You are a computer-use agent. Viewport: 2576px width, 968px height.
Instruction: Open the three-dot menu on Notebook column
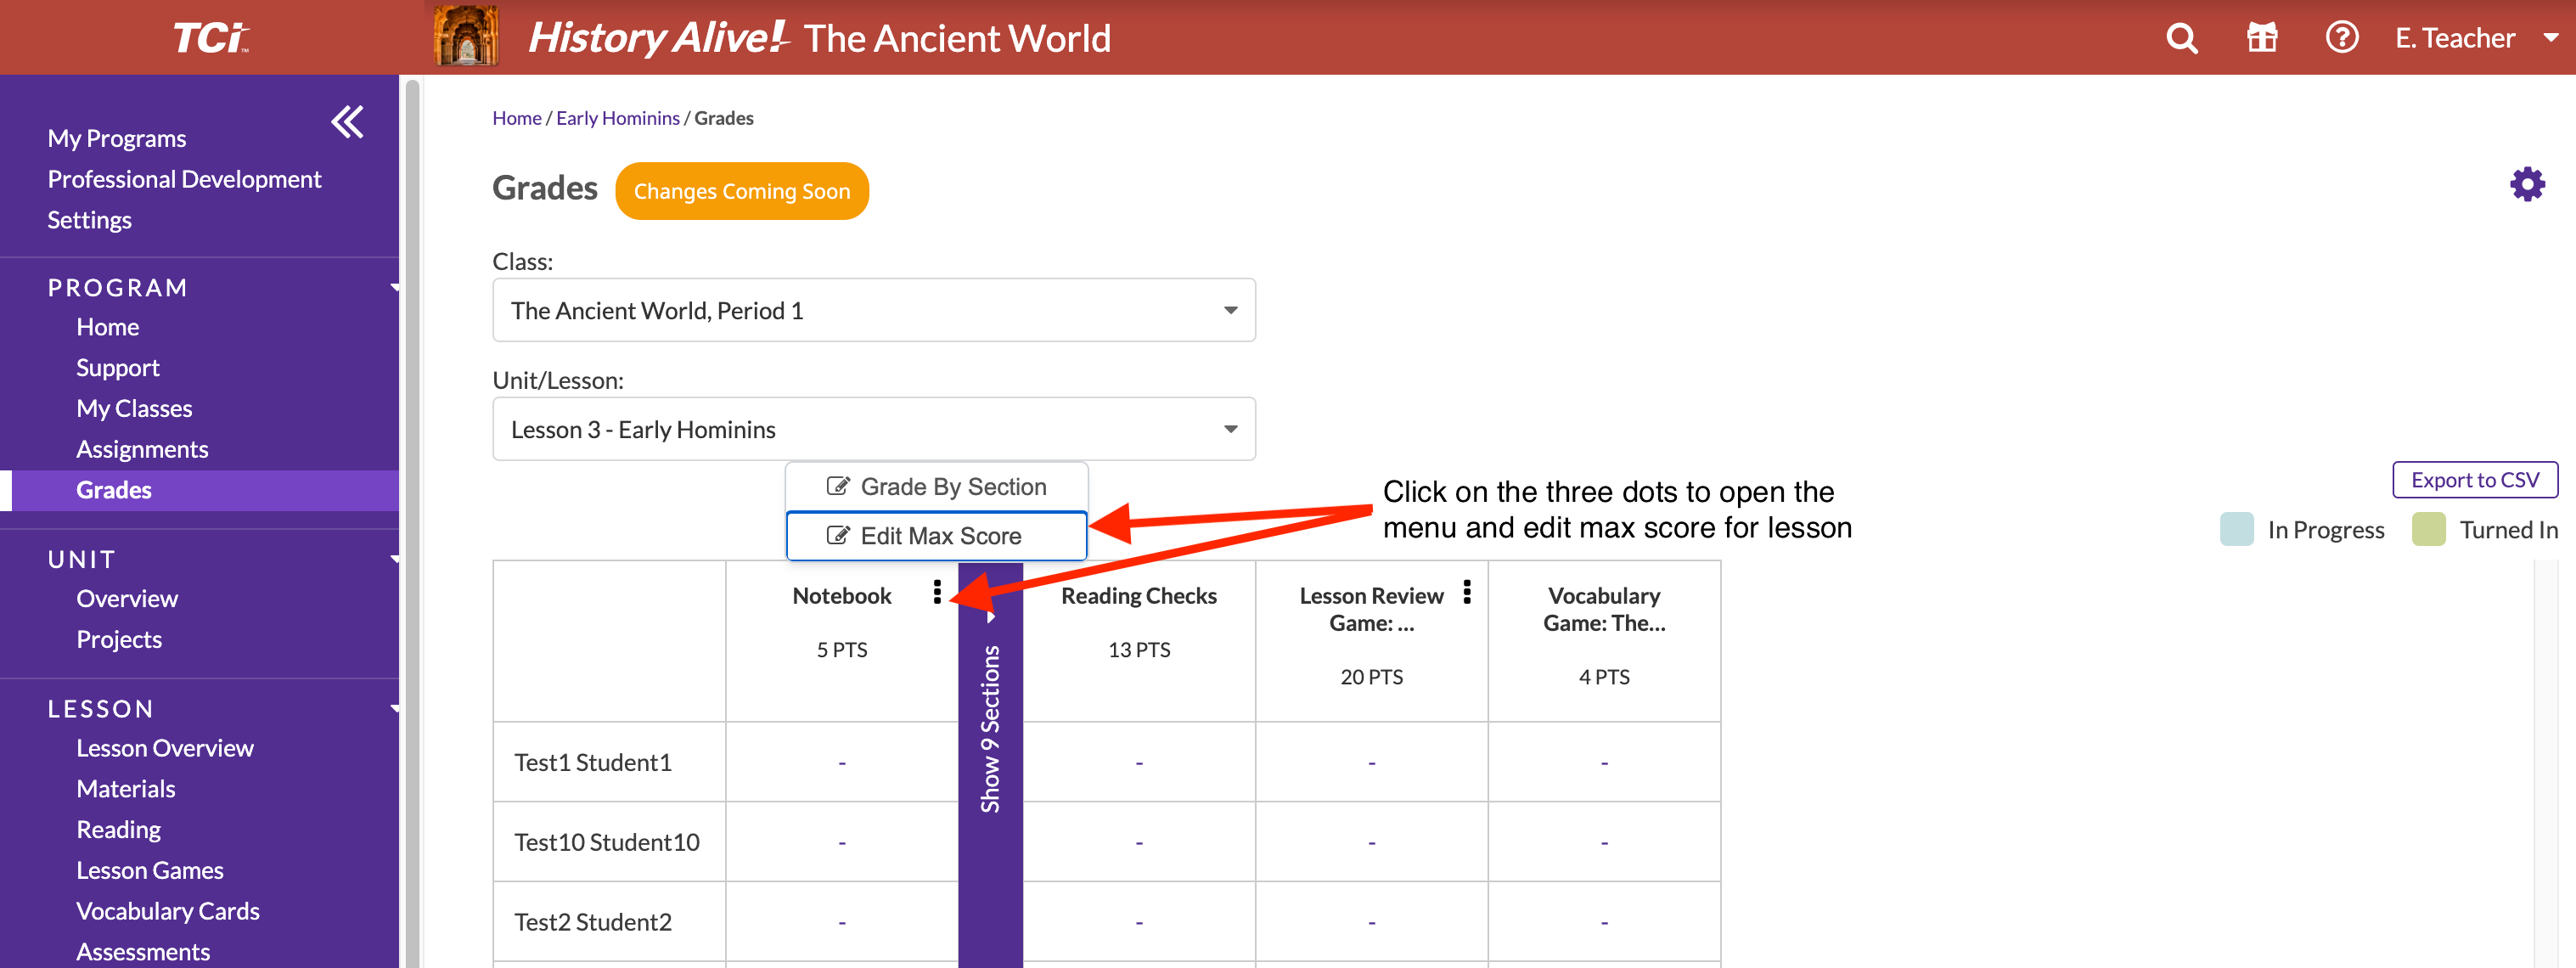point(937,592)
